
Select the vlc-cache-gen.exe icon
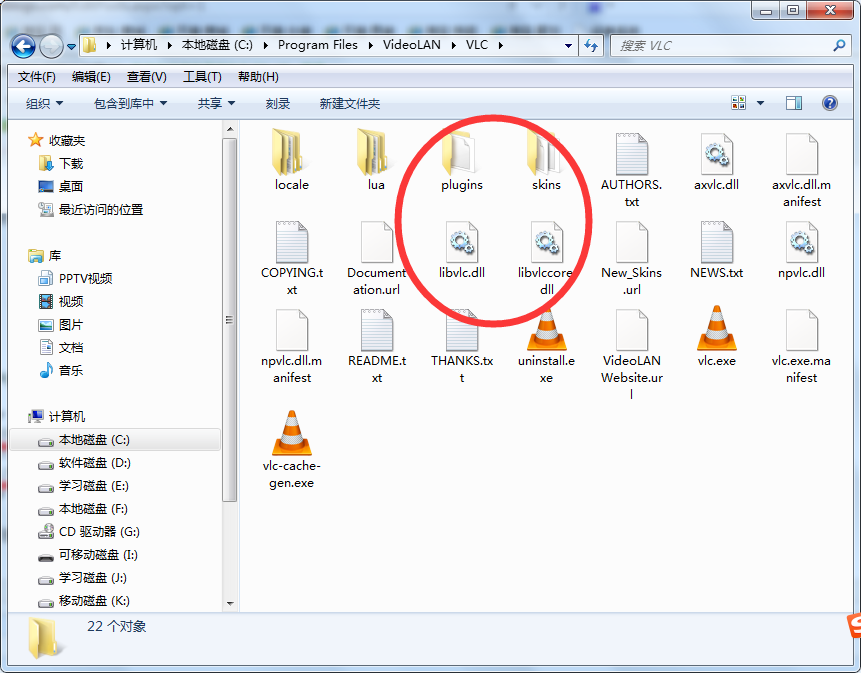(x=292, y=433)
